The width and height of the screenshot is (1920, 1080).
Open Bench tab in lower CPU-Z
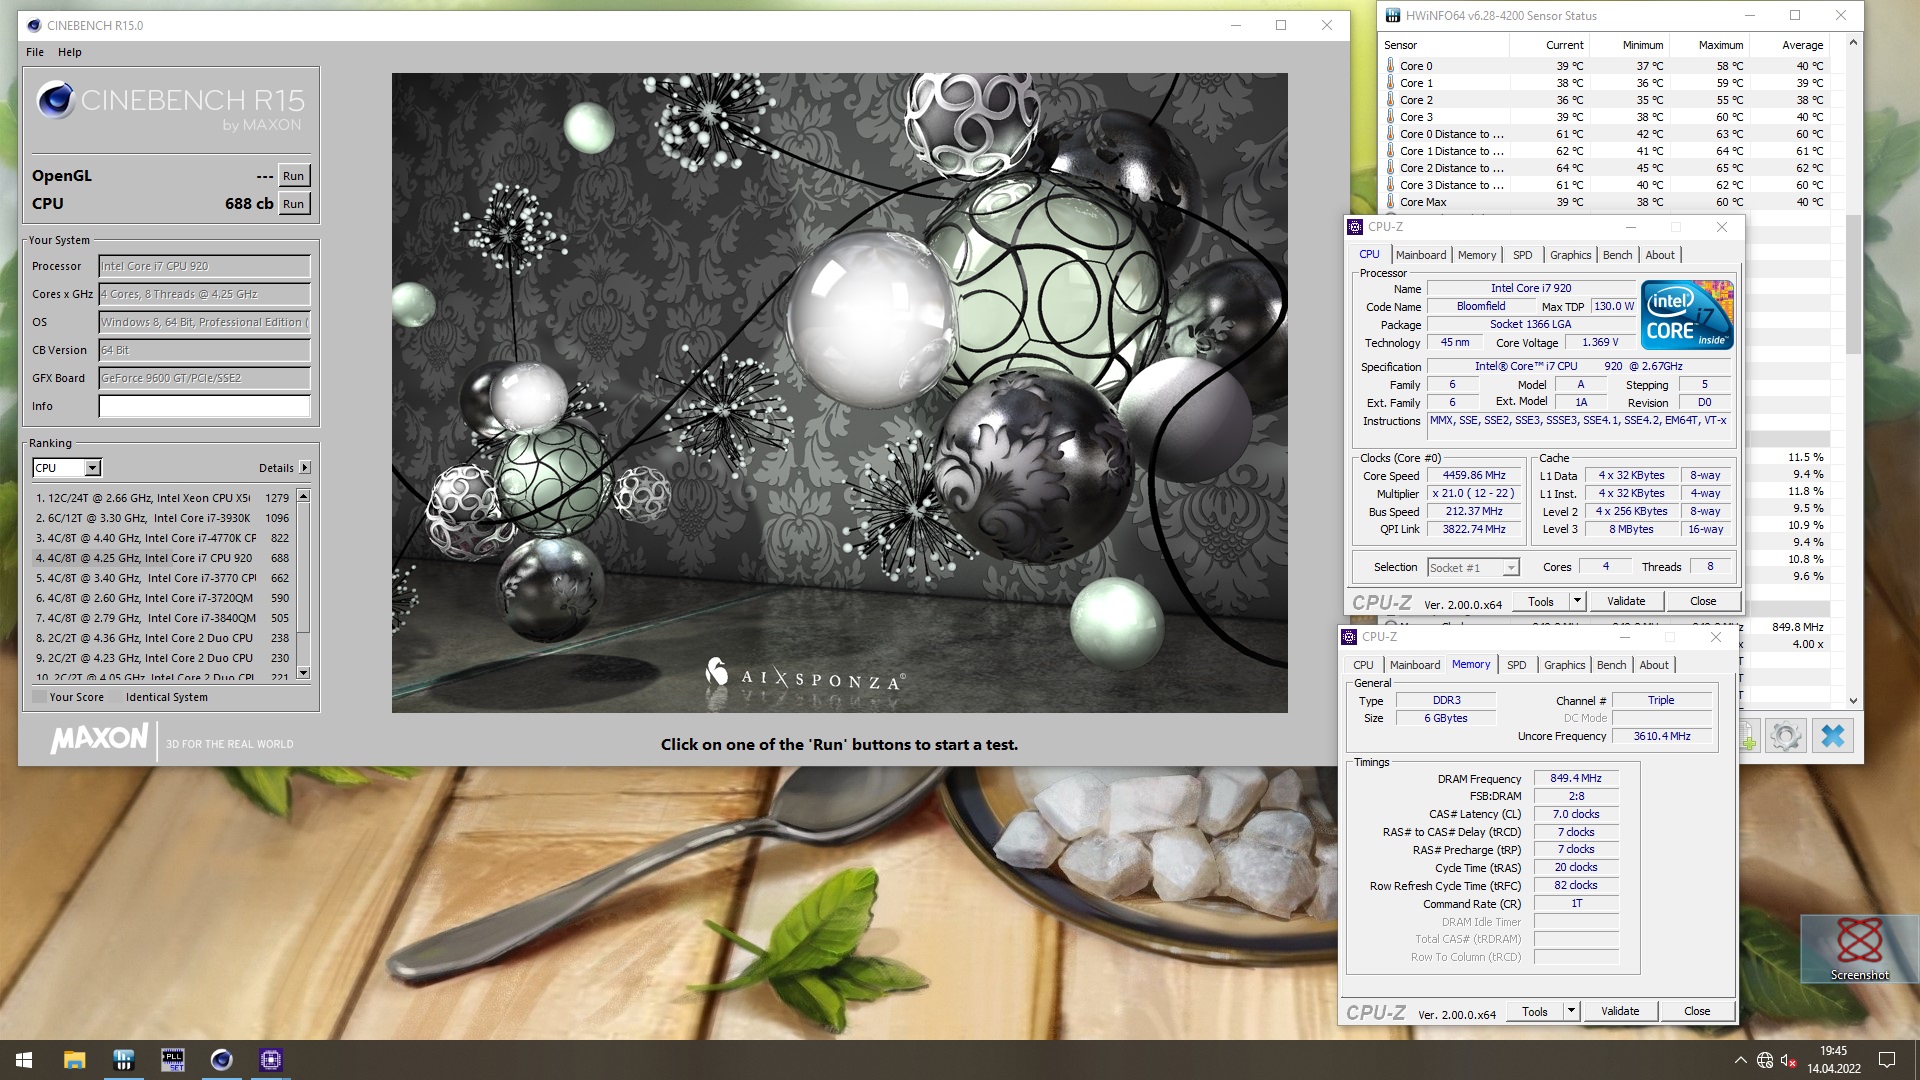1611,665
